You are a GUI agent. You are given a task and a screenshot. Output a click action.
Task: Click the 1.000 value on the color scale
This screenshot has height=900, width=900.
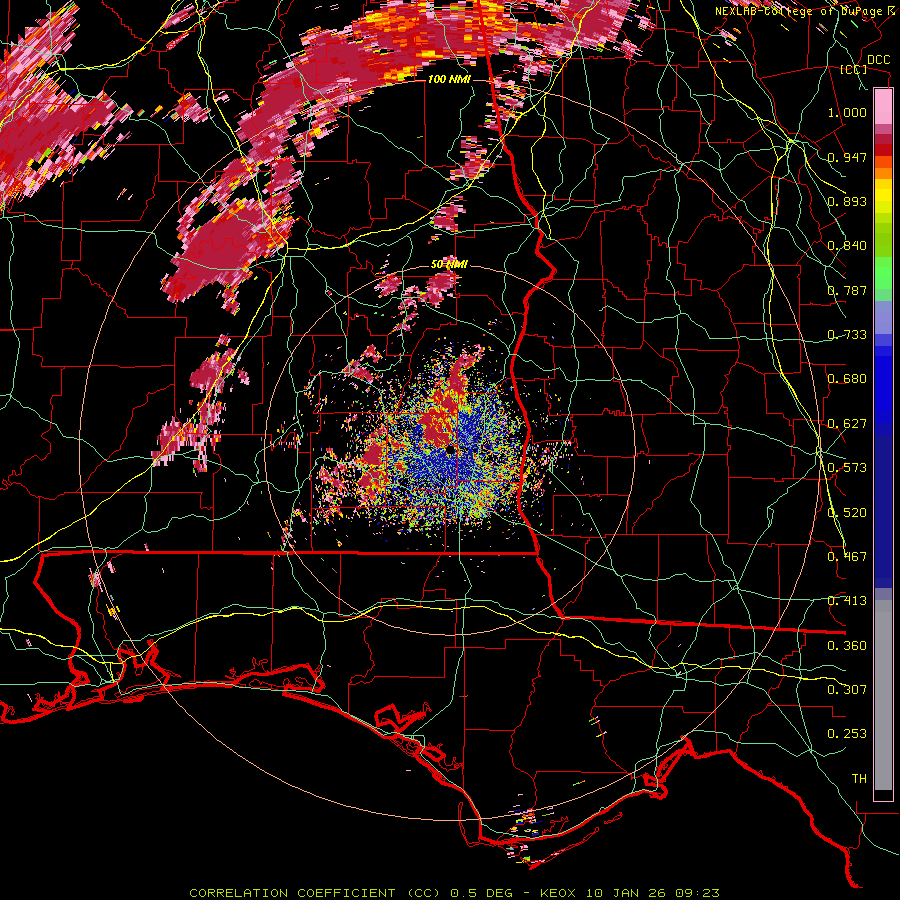click(x=847, y=112)
